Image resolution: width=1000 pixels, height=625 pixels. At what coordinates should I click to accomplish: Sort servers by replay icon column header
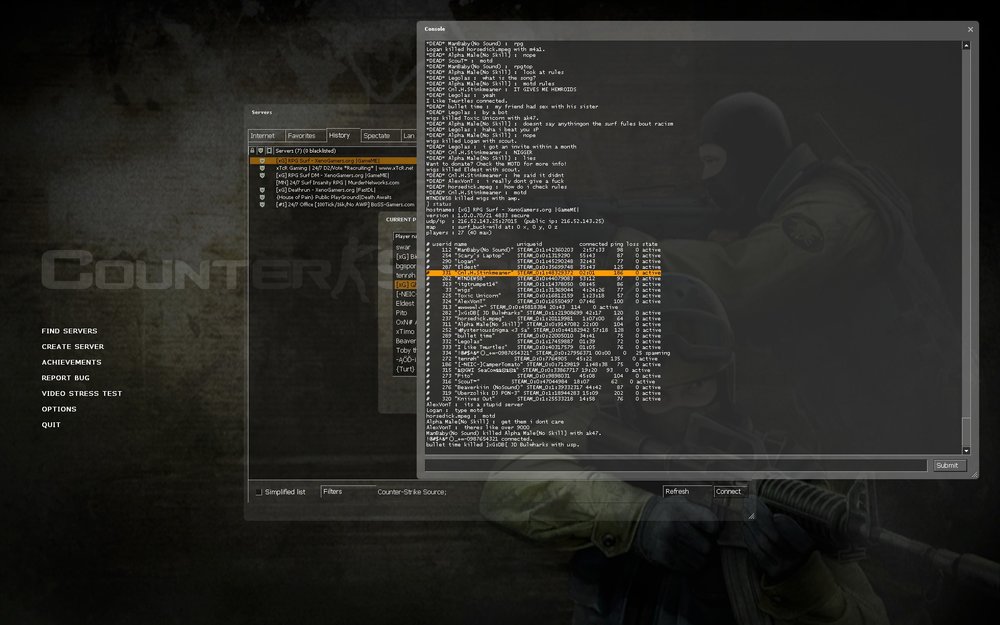coord(268,151)
